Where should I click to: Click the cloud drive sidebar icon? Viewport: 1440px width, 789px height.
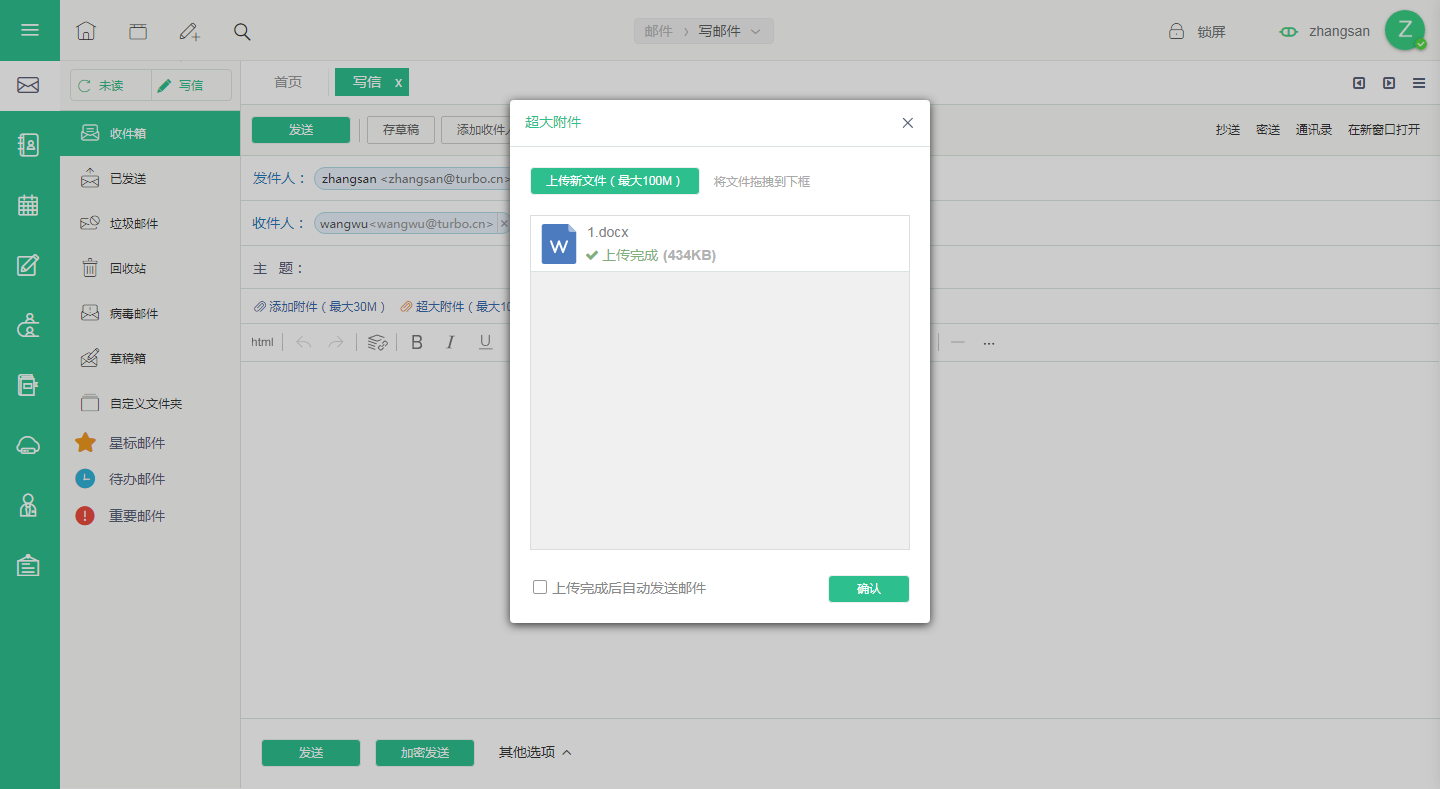click(29, 446)
